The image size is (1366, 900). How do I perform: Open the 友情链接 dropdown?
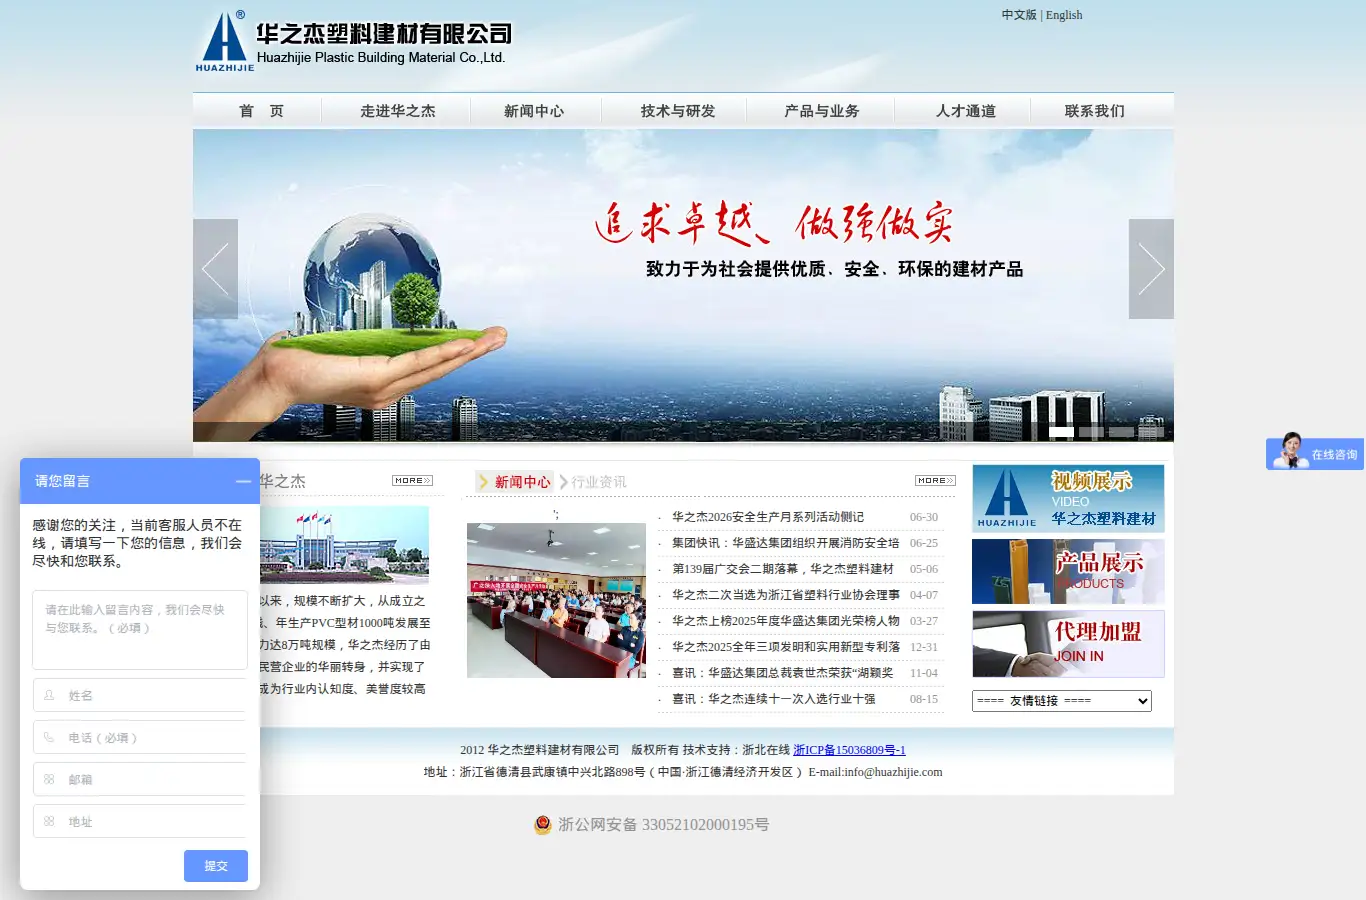click(1061, 701)
